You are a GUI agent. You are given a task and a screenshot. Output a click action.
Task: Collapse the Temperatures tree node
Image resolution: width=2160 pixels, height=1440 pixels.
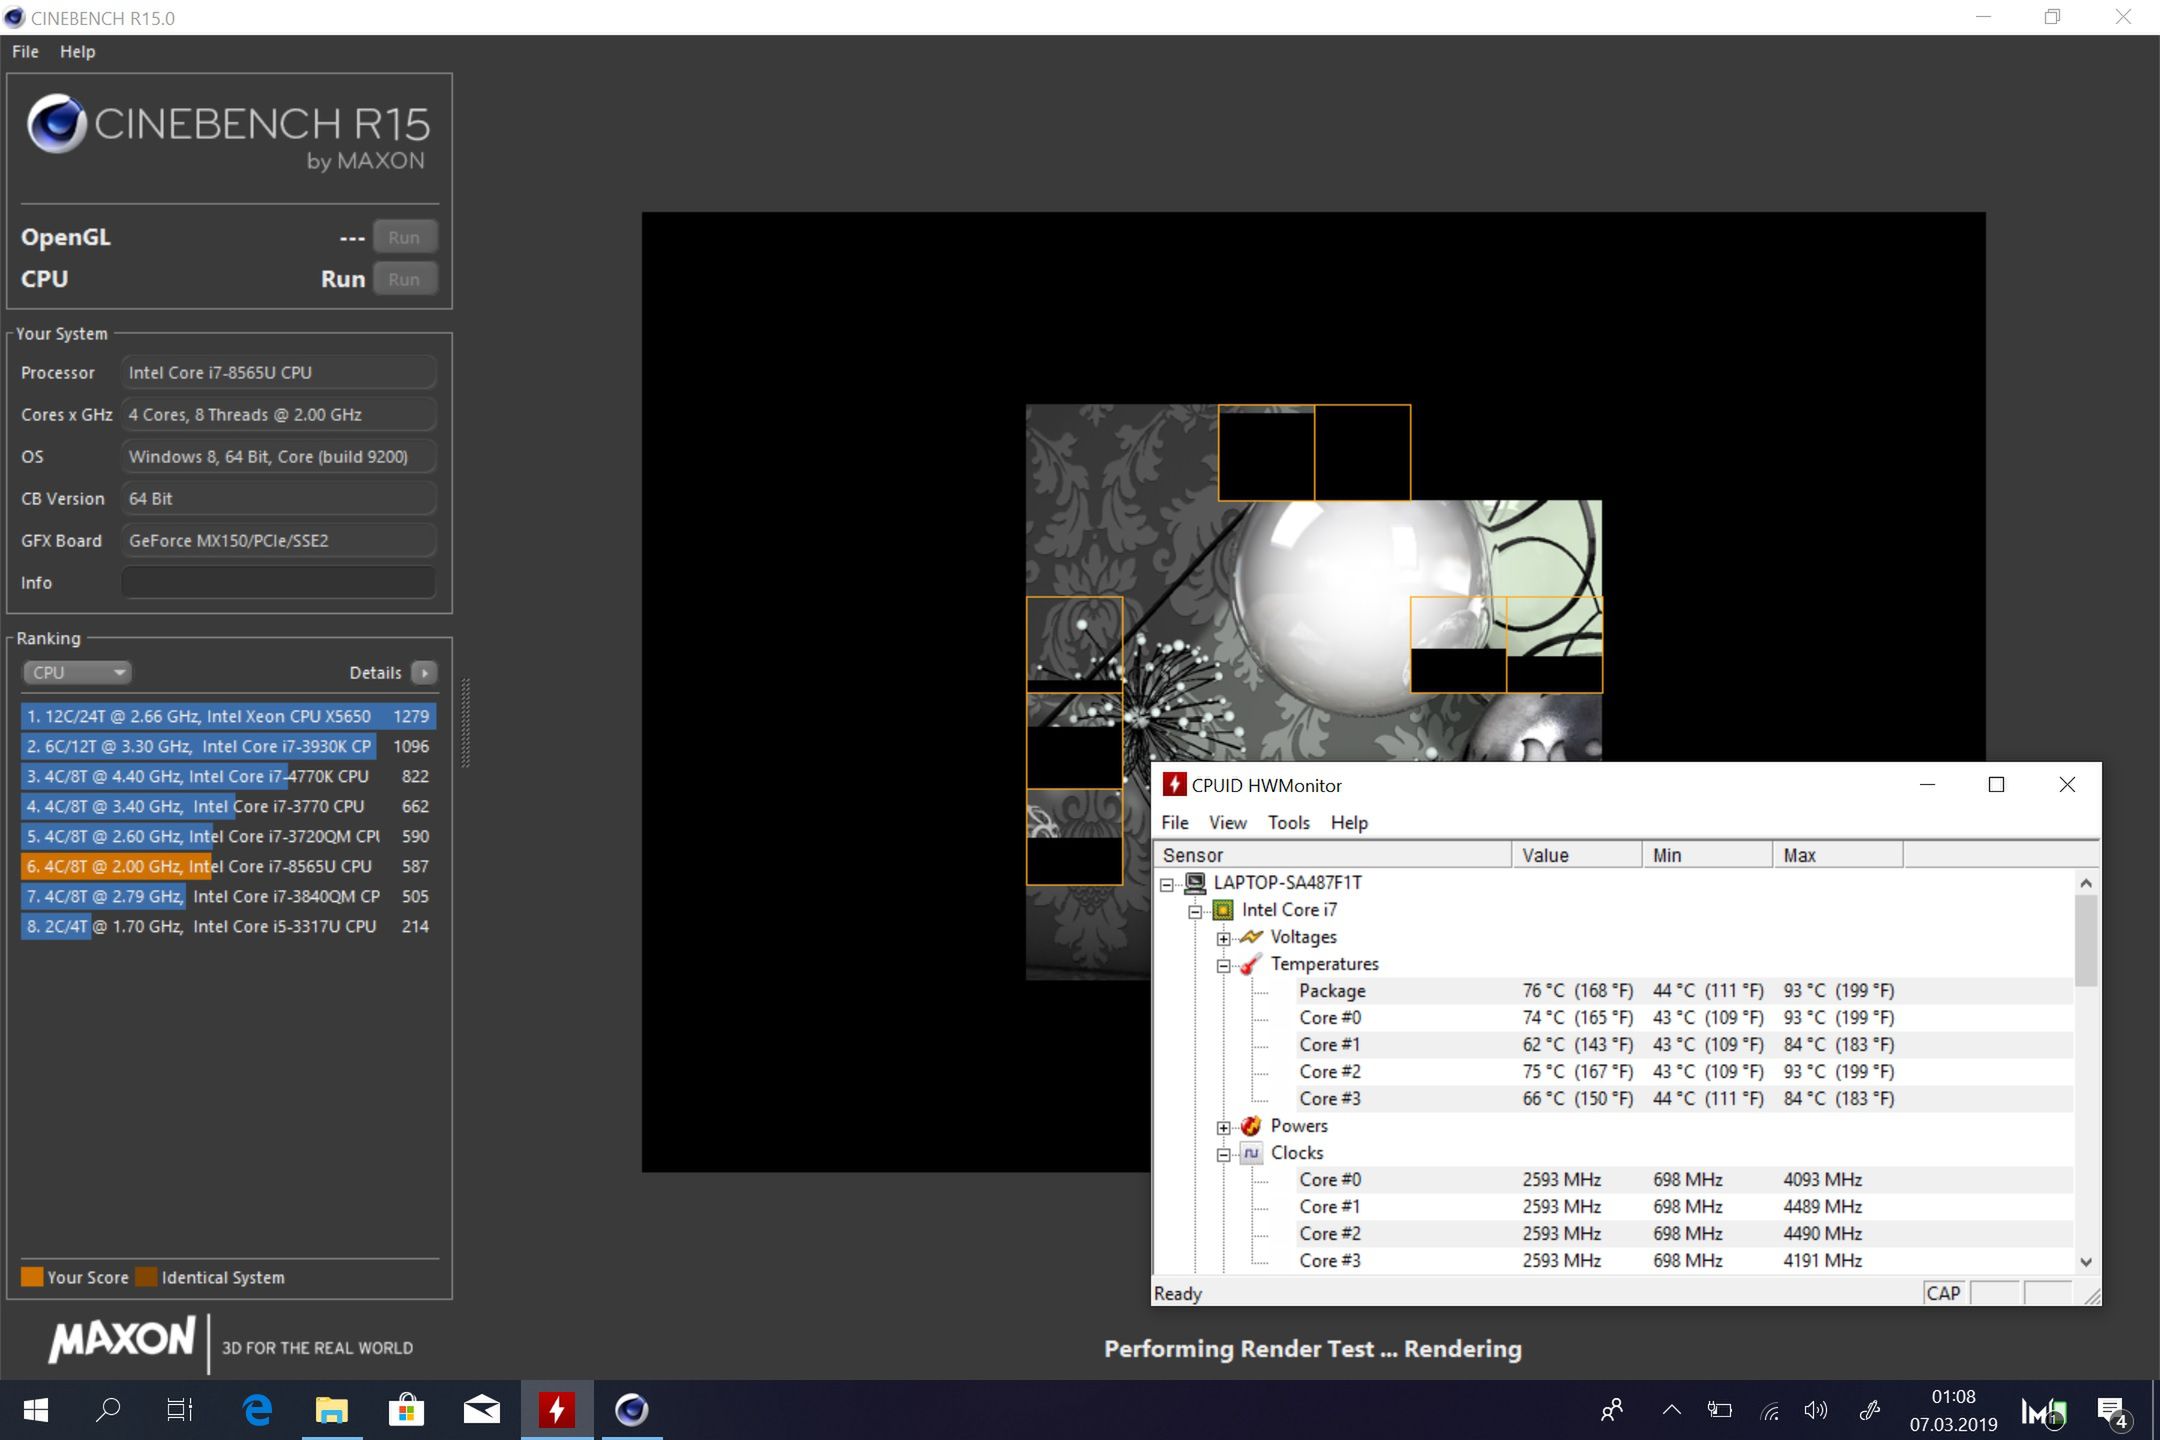point(1223,965)
